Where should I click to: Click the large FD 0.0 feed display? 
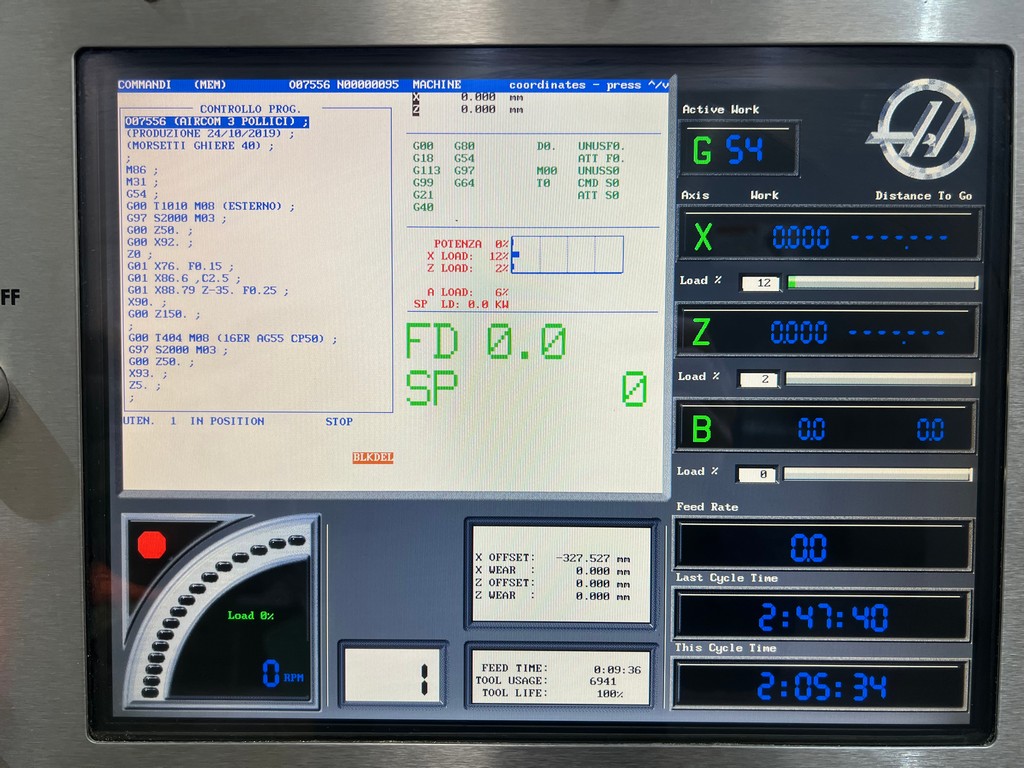point(486,342)
